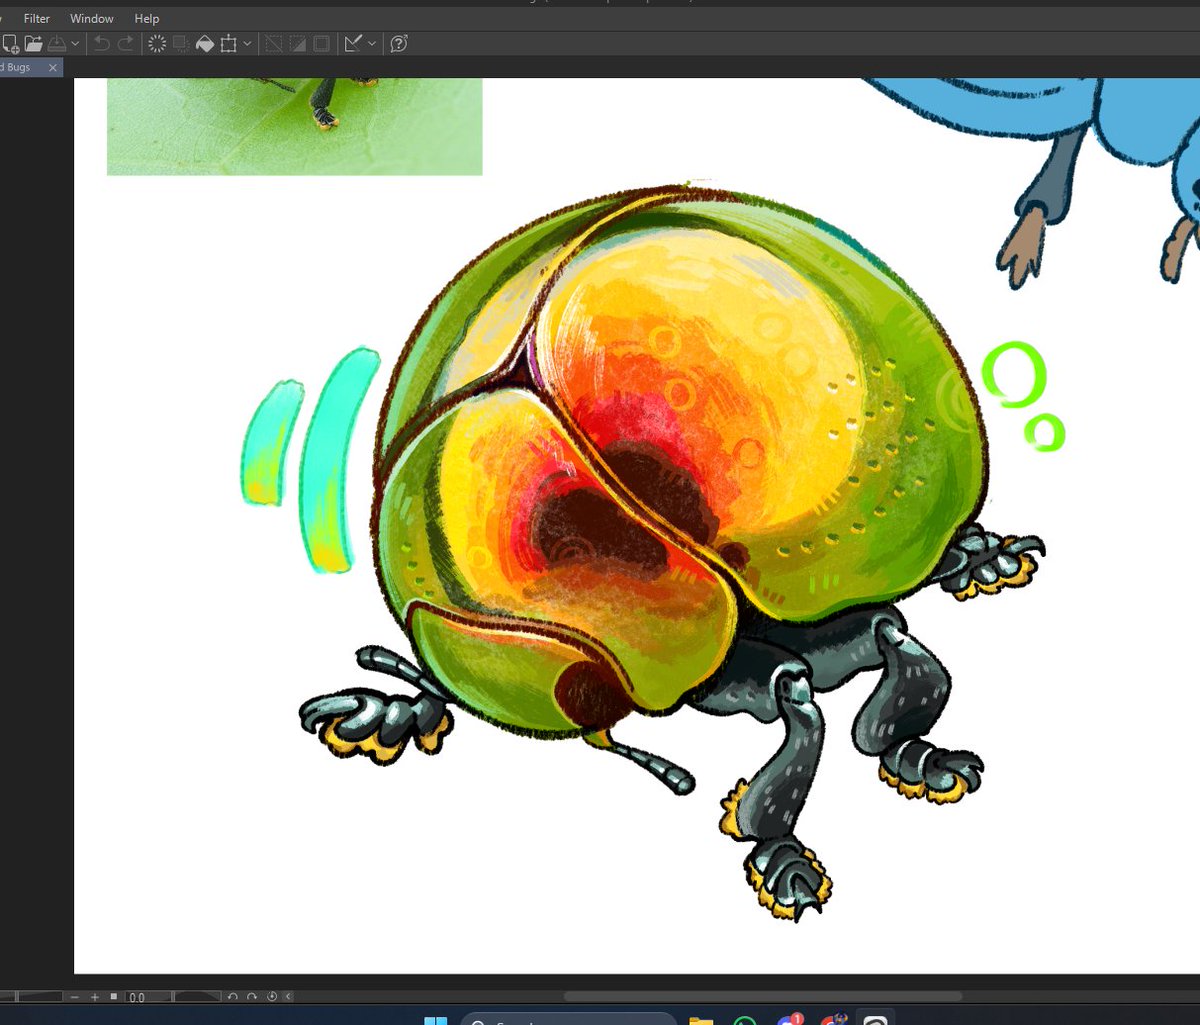1200x1025 pixels.
Task: Open the transform options dropdown arrow
Action: [247, 44]
